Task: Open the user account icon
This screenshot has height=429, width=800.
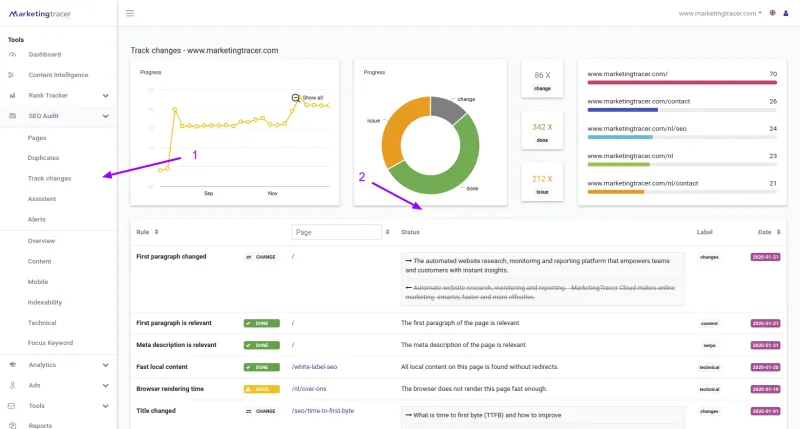Action: click(x=786, y=13)
